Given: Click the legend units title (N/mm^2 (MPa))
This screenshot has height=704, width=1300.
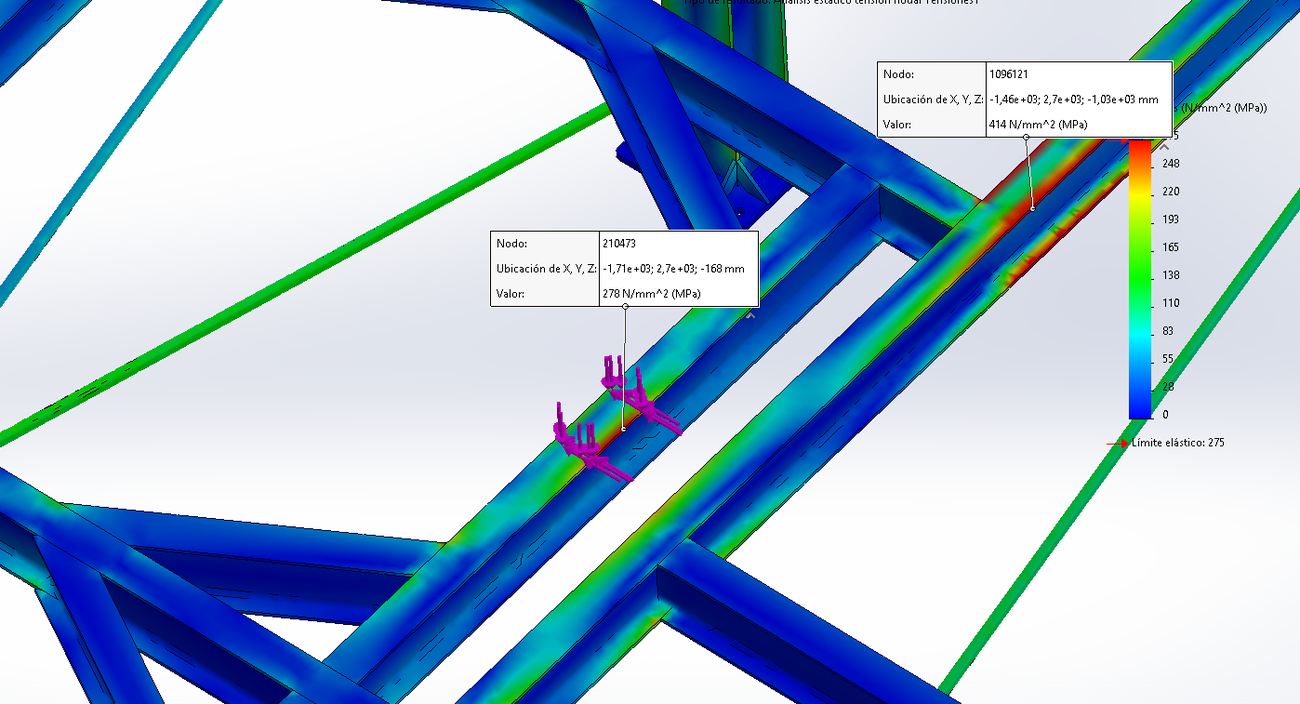Looking at the screenshot, I should [1224, 108].
